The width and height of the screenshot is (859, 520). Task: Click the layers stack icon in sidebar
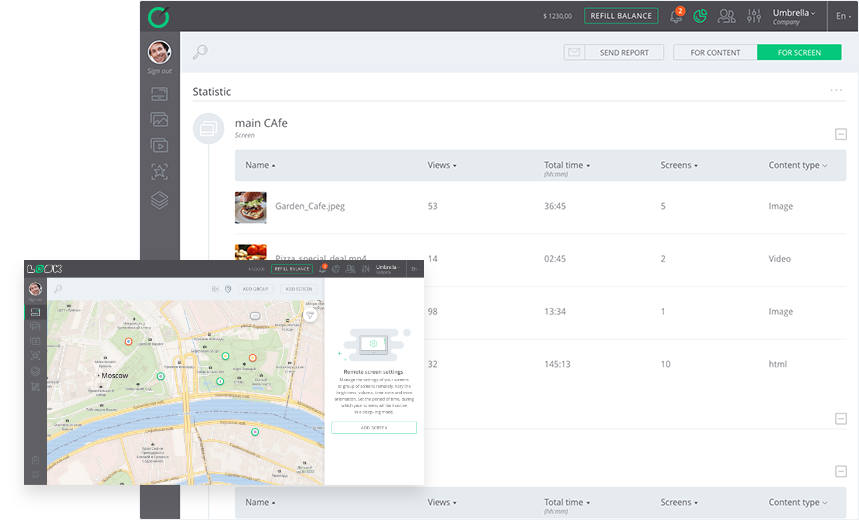pyautogui.click(x=159, y=200)
